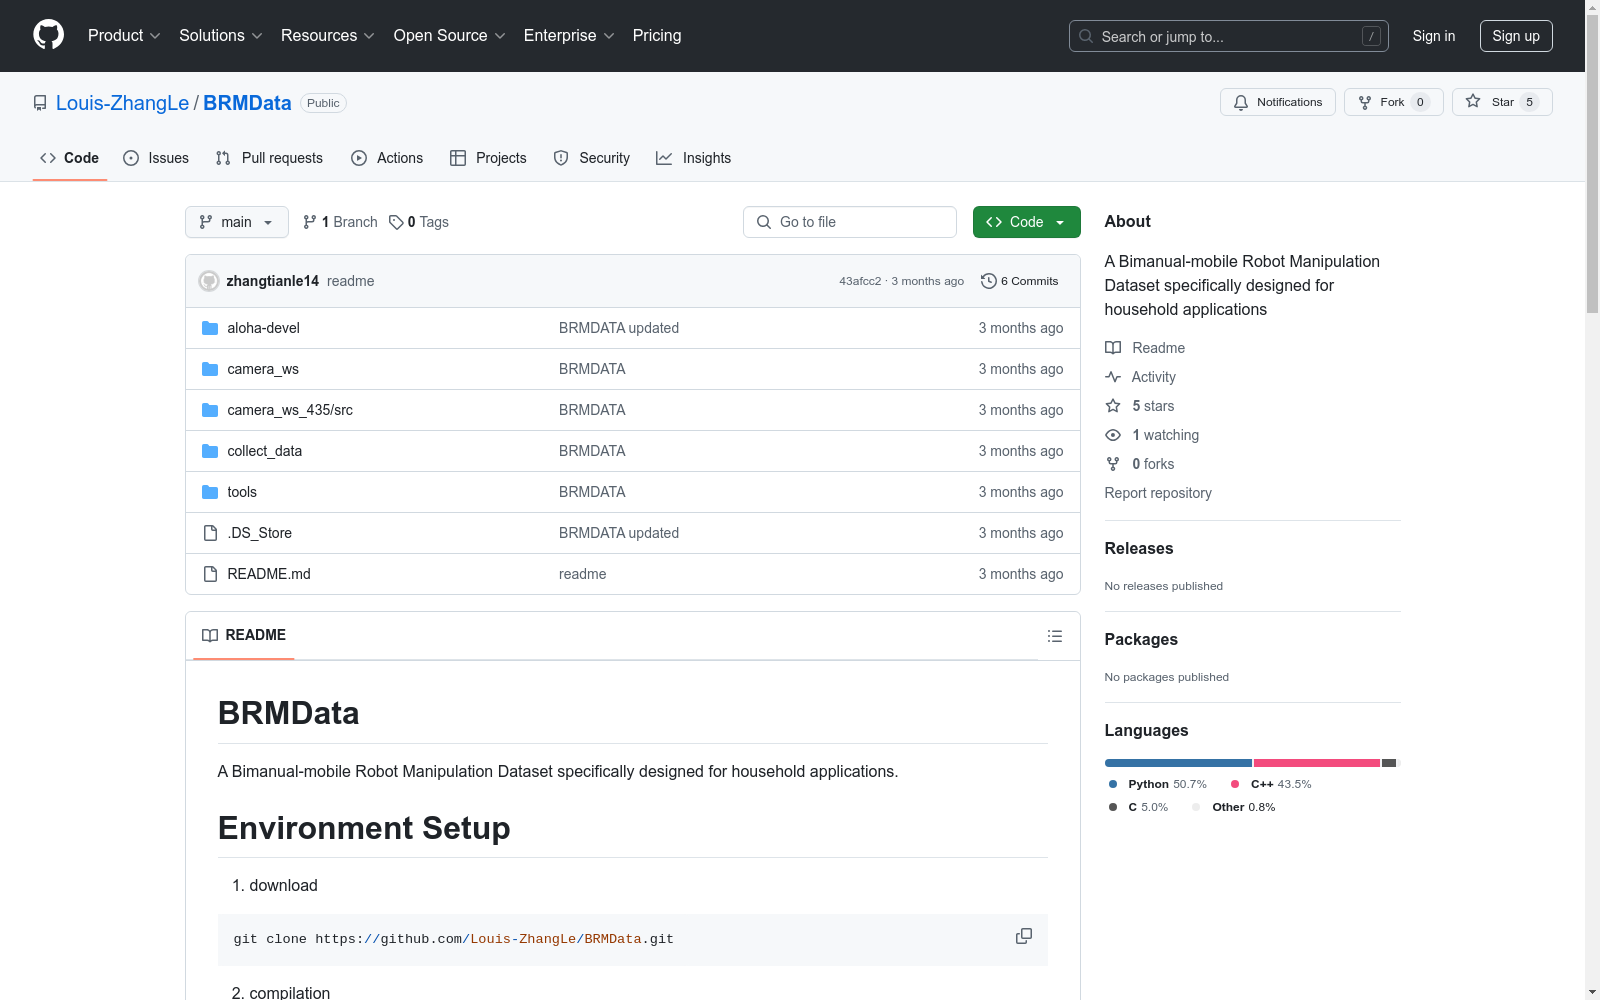Expand the Open Source menu

tap(450, 36)
